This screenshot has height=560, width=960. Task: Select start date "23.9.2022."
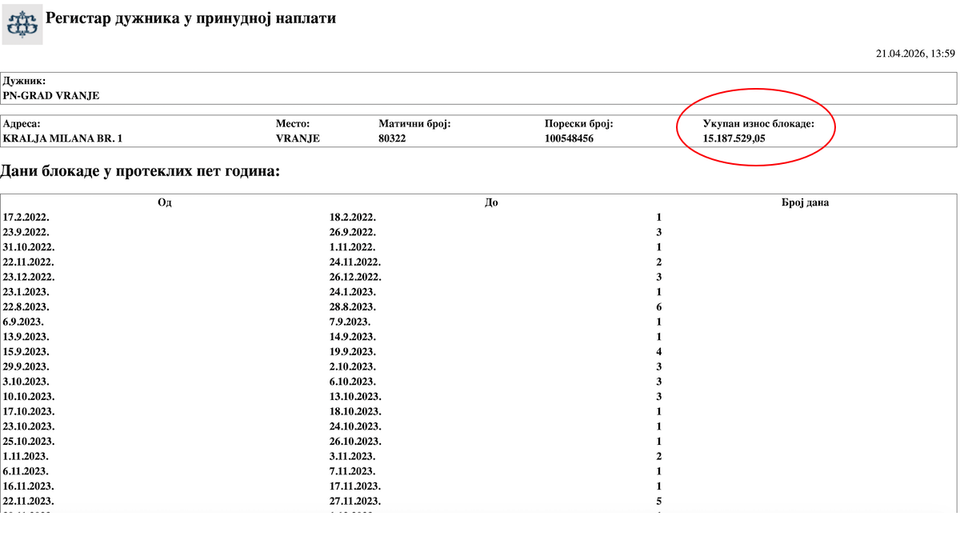click(26, 233)
